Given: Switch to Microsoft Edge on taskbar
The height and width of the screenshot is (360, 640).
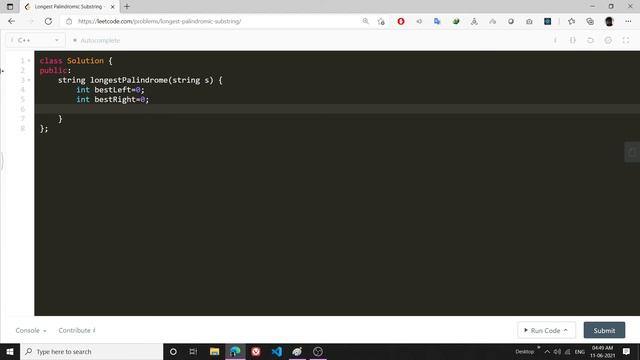Looking at the screenshot, I should 235,351.
